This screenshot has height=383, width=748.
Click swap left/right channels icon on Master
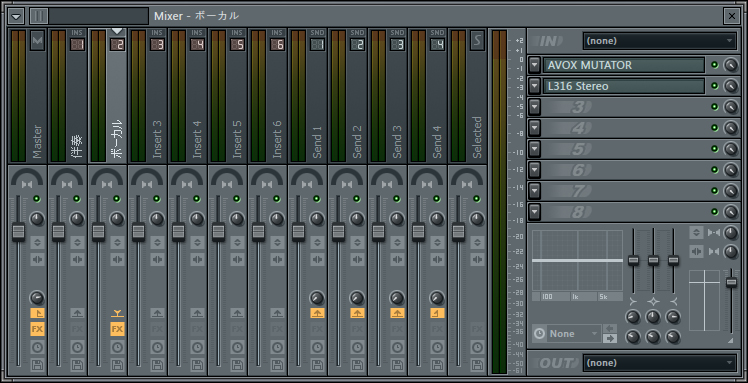[37, 260]
